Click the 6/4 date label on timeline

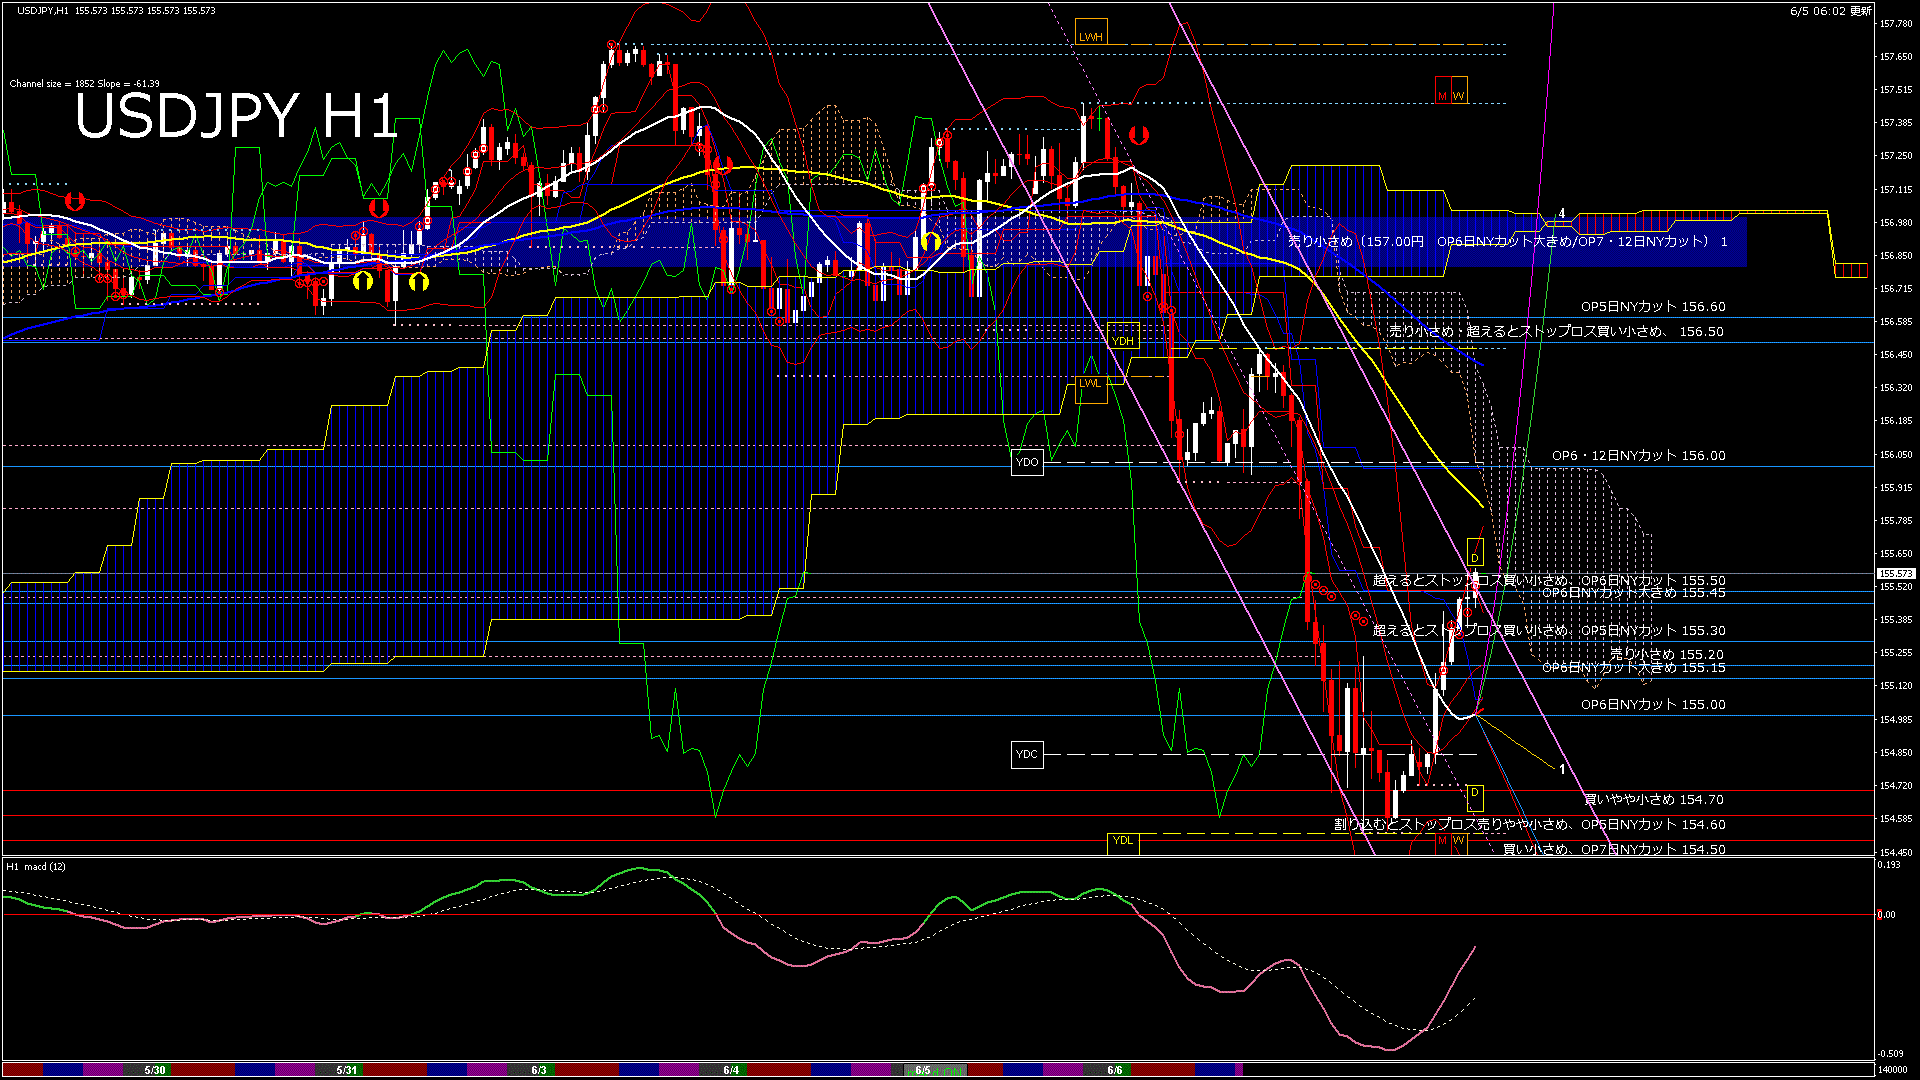coord(731,1070)
